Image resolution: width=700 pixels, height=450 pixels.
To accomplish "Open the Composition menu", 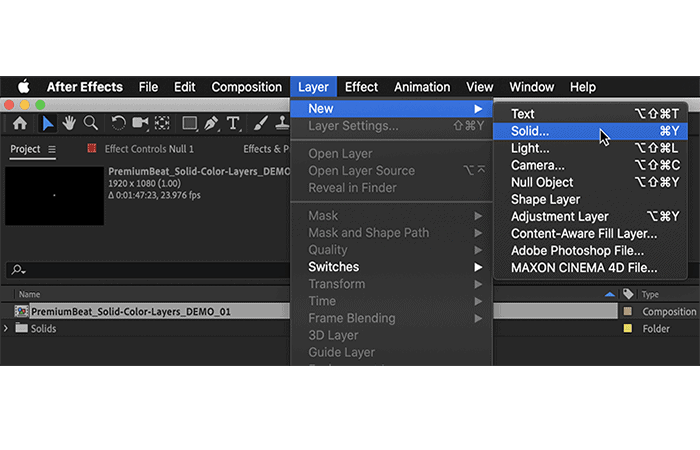I will (x=246, y=87).
